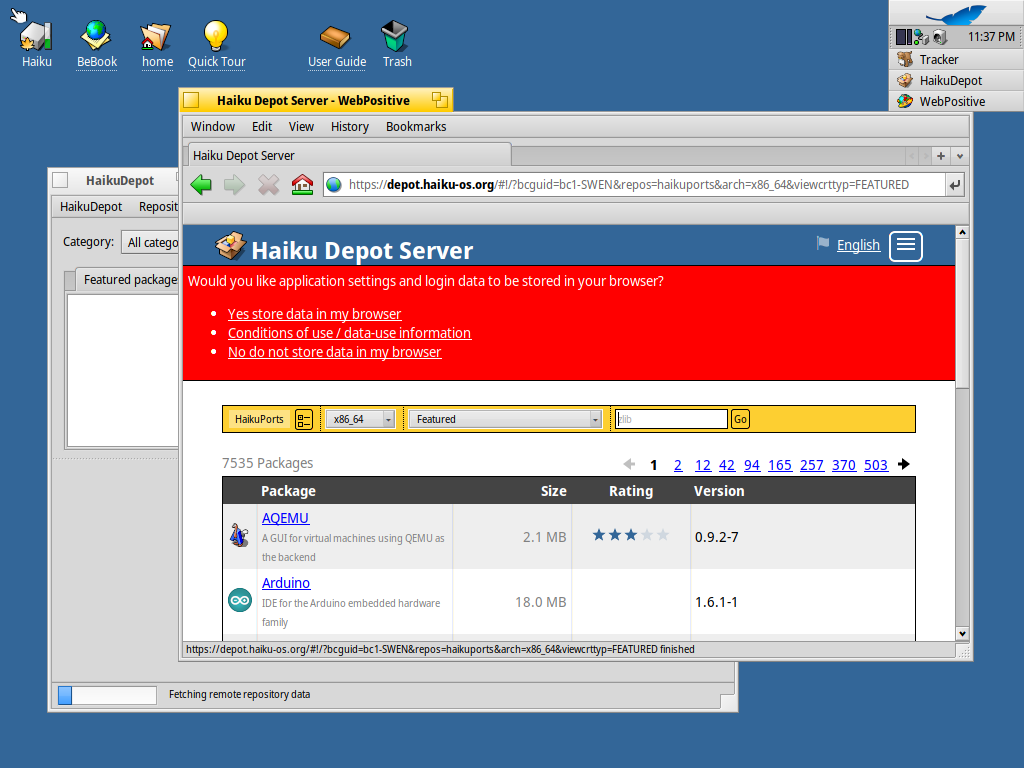This screenshot has height=768, width=1024.
Task: Launch the Quick Tour desktop icon
Action: (x=216, y=36)
